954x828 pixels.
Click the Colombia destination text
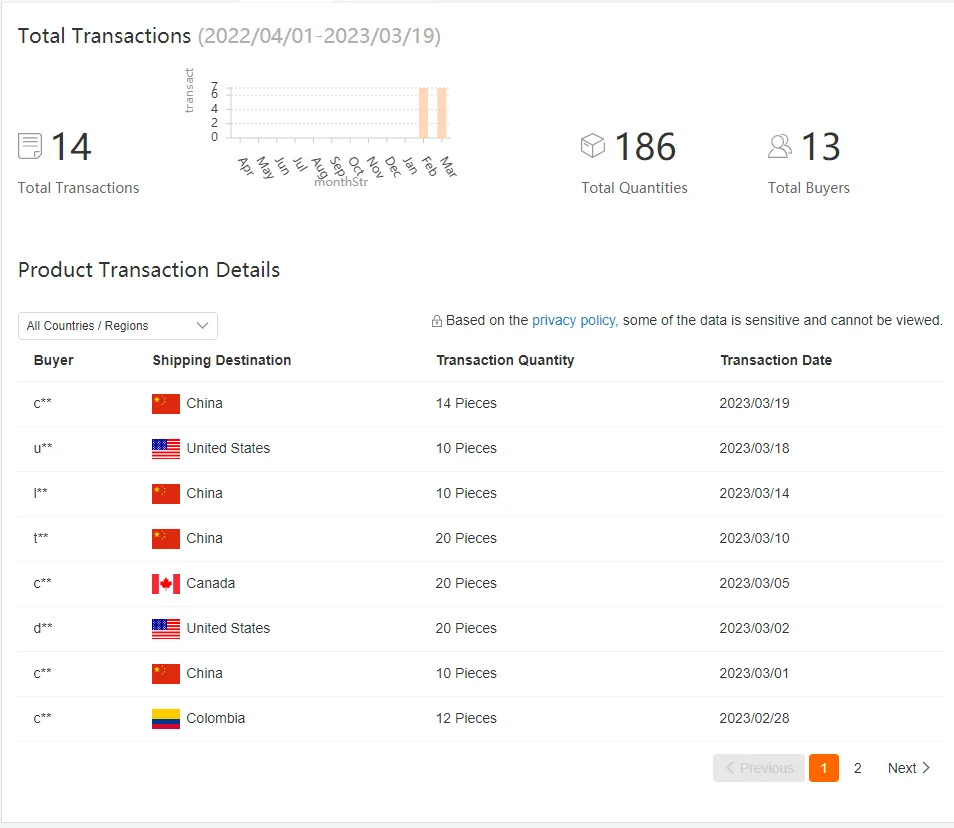tap(215, 718)
